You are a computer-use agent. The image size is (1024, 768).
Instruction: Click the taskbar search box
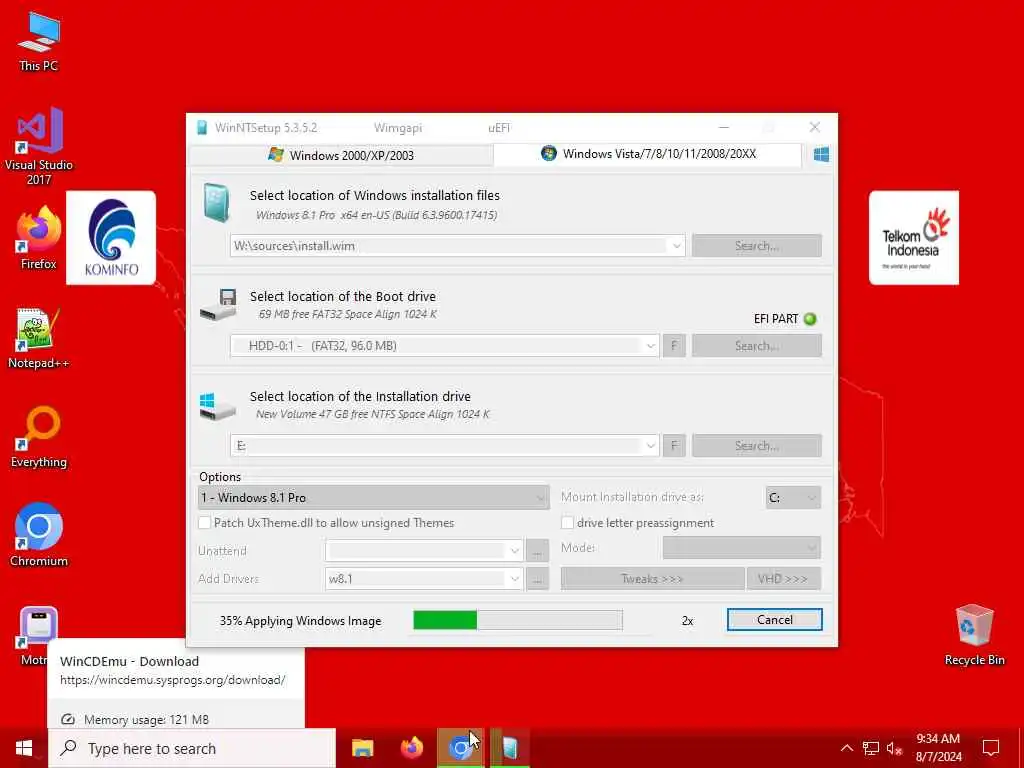point(192,748)
